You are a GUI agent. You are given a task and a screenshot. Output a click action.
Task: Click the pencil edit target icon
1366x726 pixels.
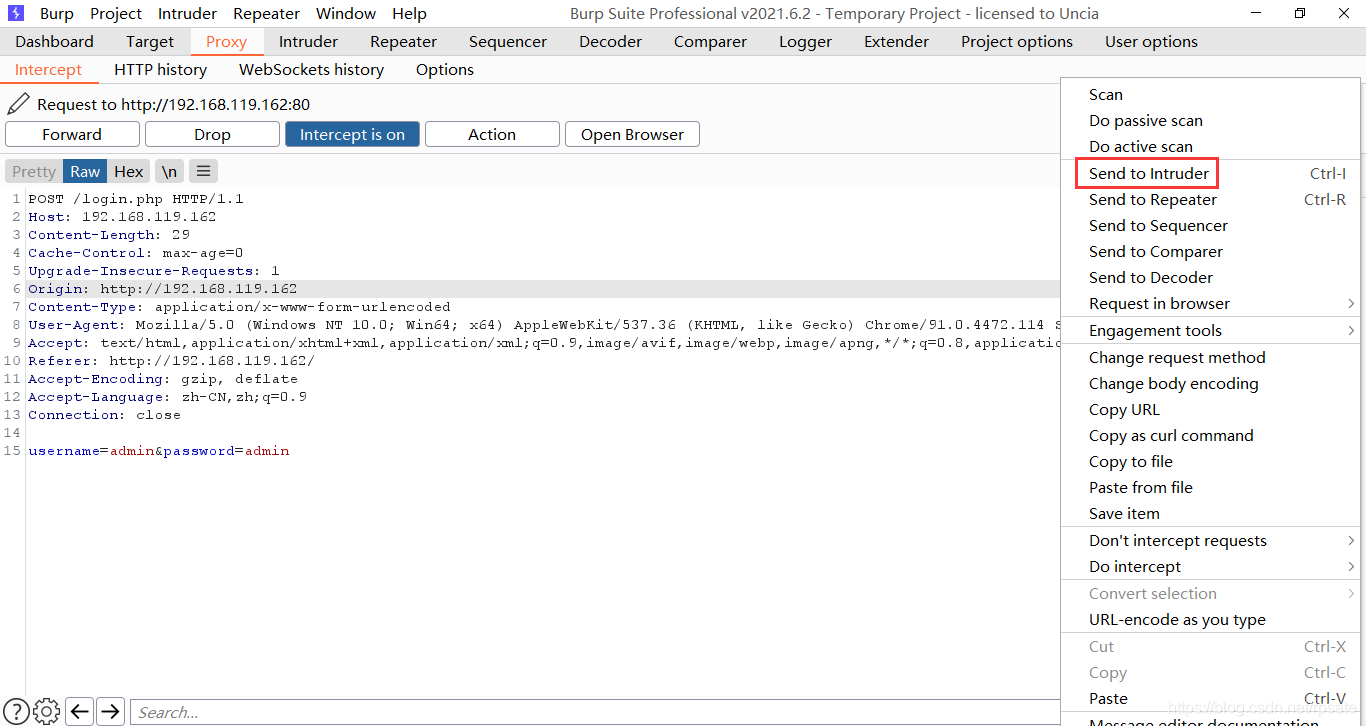coord(18,103)
